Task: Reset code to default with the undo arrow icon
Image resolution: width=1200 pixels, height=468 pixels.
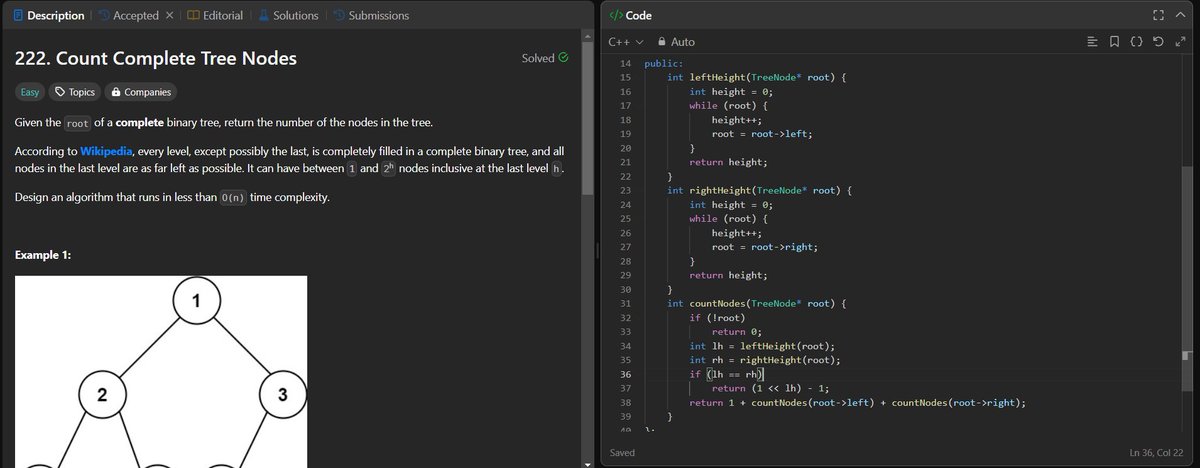Action: coord(1158,42)
